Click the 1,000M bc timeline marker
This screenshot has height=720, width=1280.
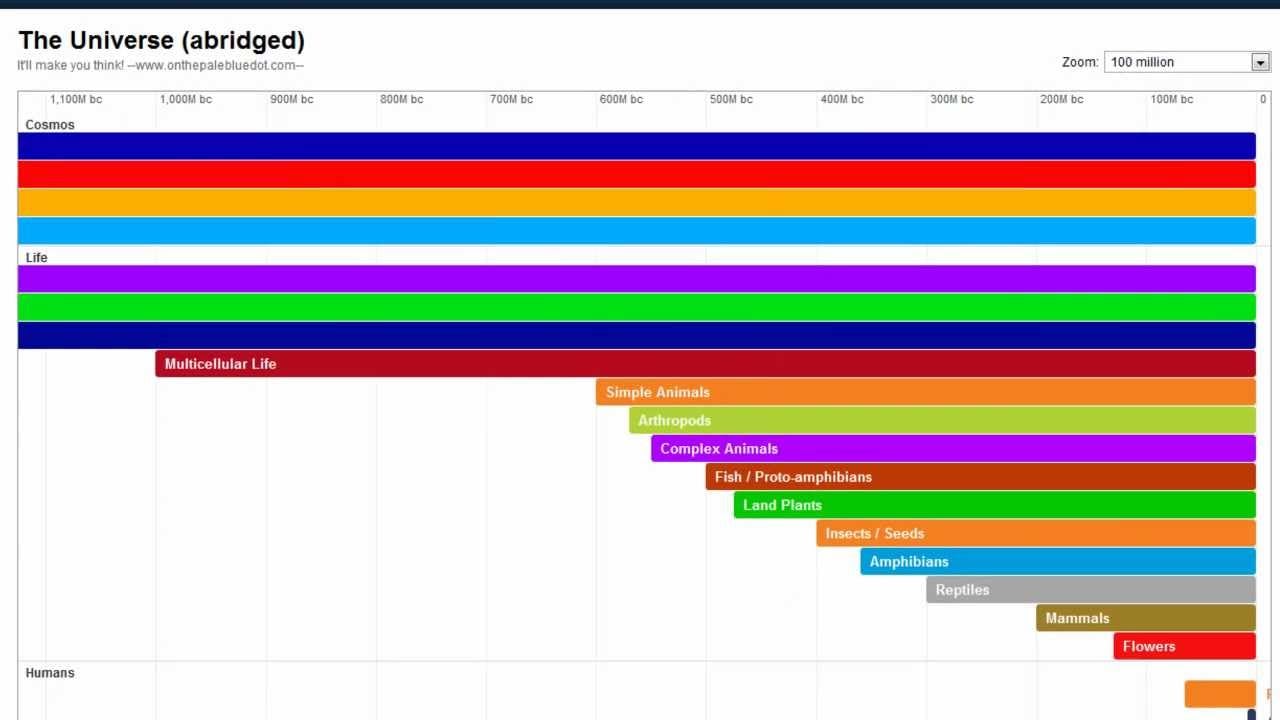tap(185, 99)
